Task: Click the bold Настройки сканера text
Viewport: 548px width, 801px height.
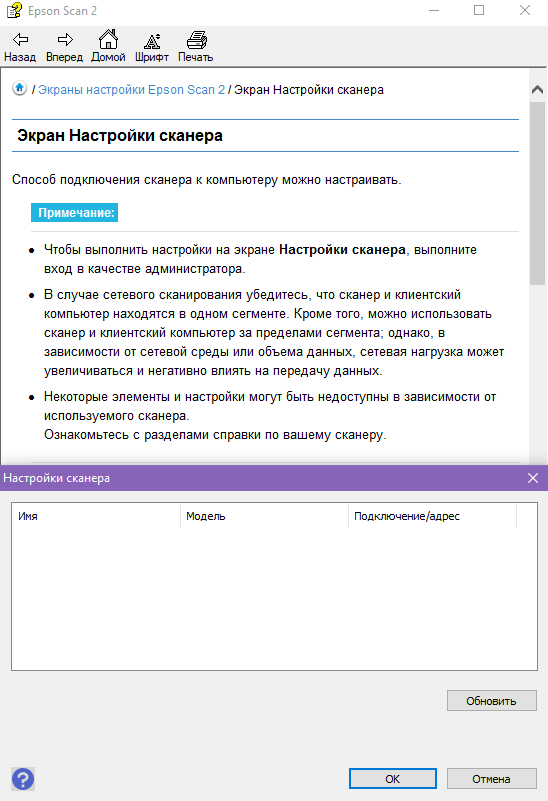Action: click(x=342, y=250)
